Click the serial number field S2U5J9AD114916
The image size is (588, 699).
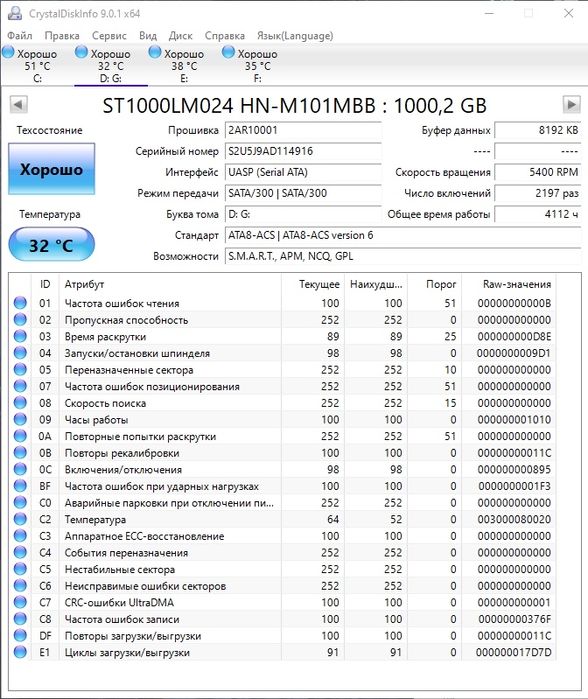(x=303, y=151)
